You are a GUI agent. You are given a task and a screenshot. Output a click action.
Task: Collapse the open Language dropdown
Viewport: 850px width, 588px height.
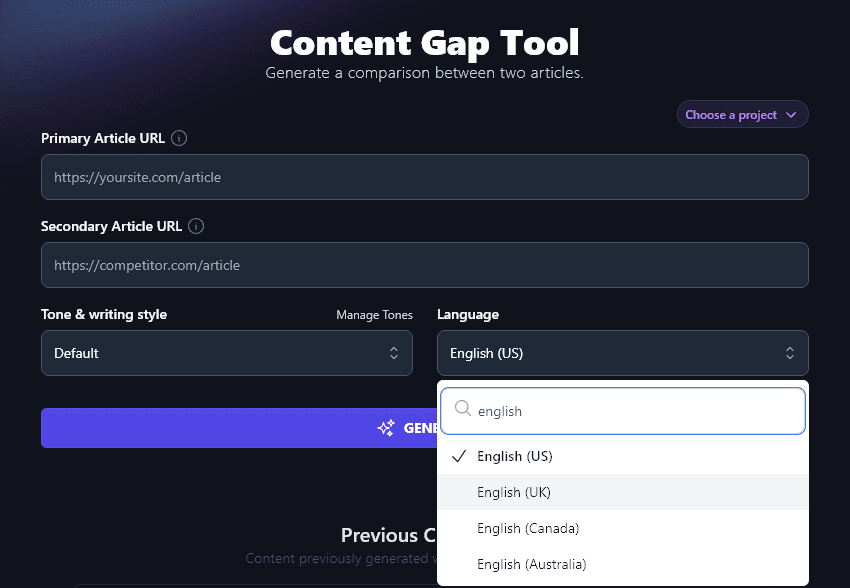click(622, 353)
